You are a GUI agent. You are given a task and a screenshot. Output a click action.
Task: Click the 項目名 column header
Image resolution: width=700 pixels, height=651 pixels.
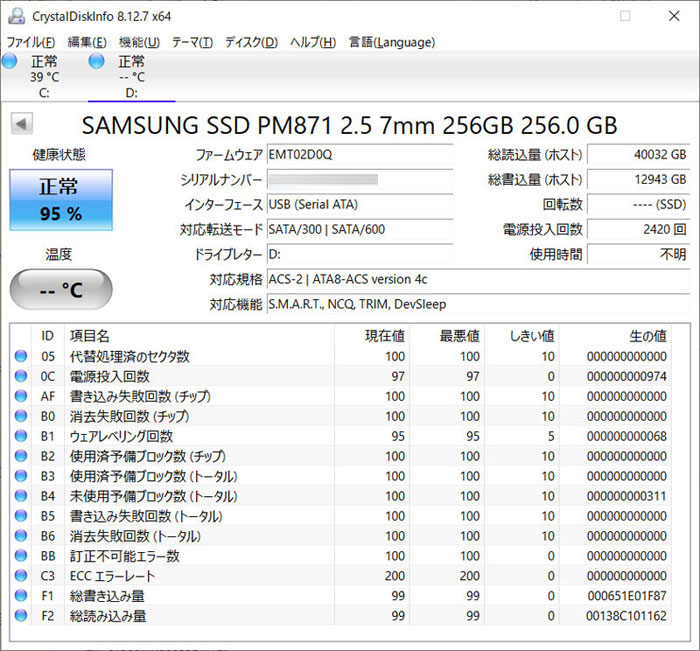click(199, 336)
